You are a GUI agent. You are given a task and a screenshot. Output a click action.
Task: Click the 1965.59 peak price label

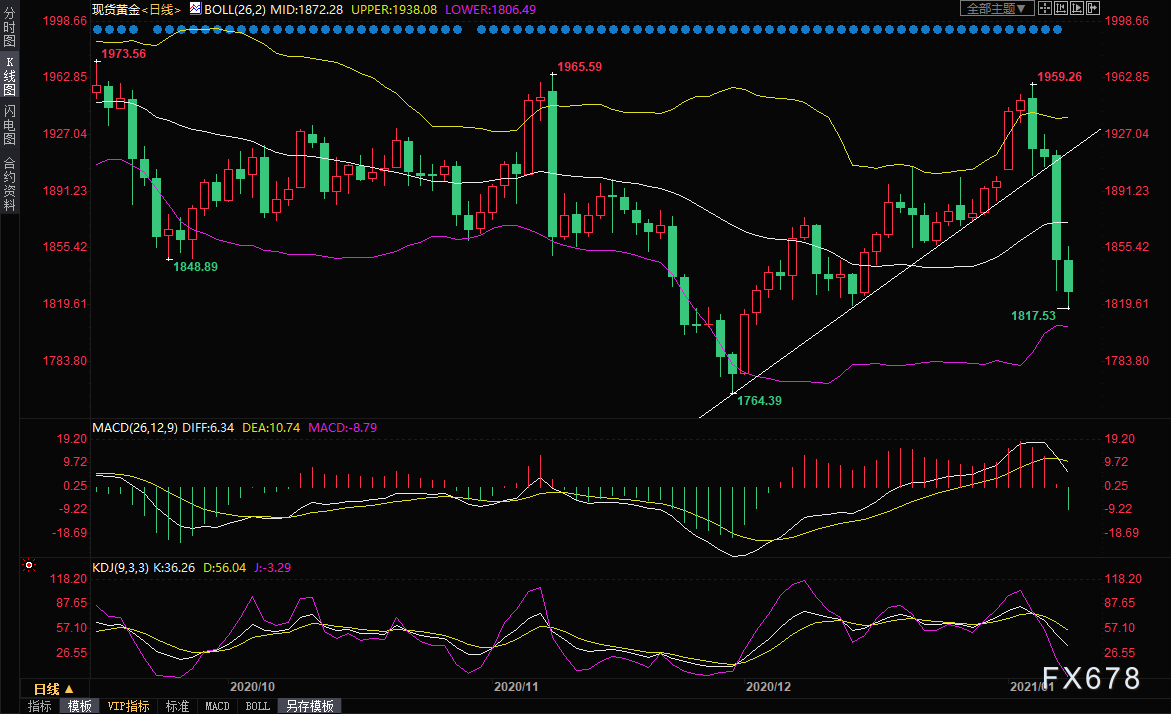(x=580, y=66)
